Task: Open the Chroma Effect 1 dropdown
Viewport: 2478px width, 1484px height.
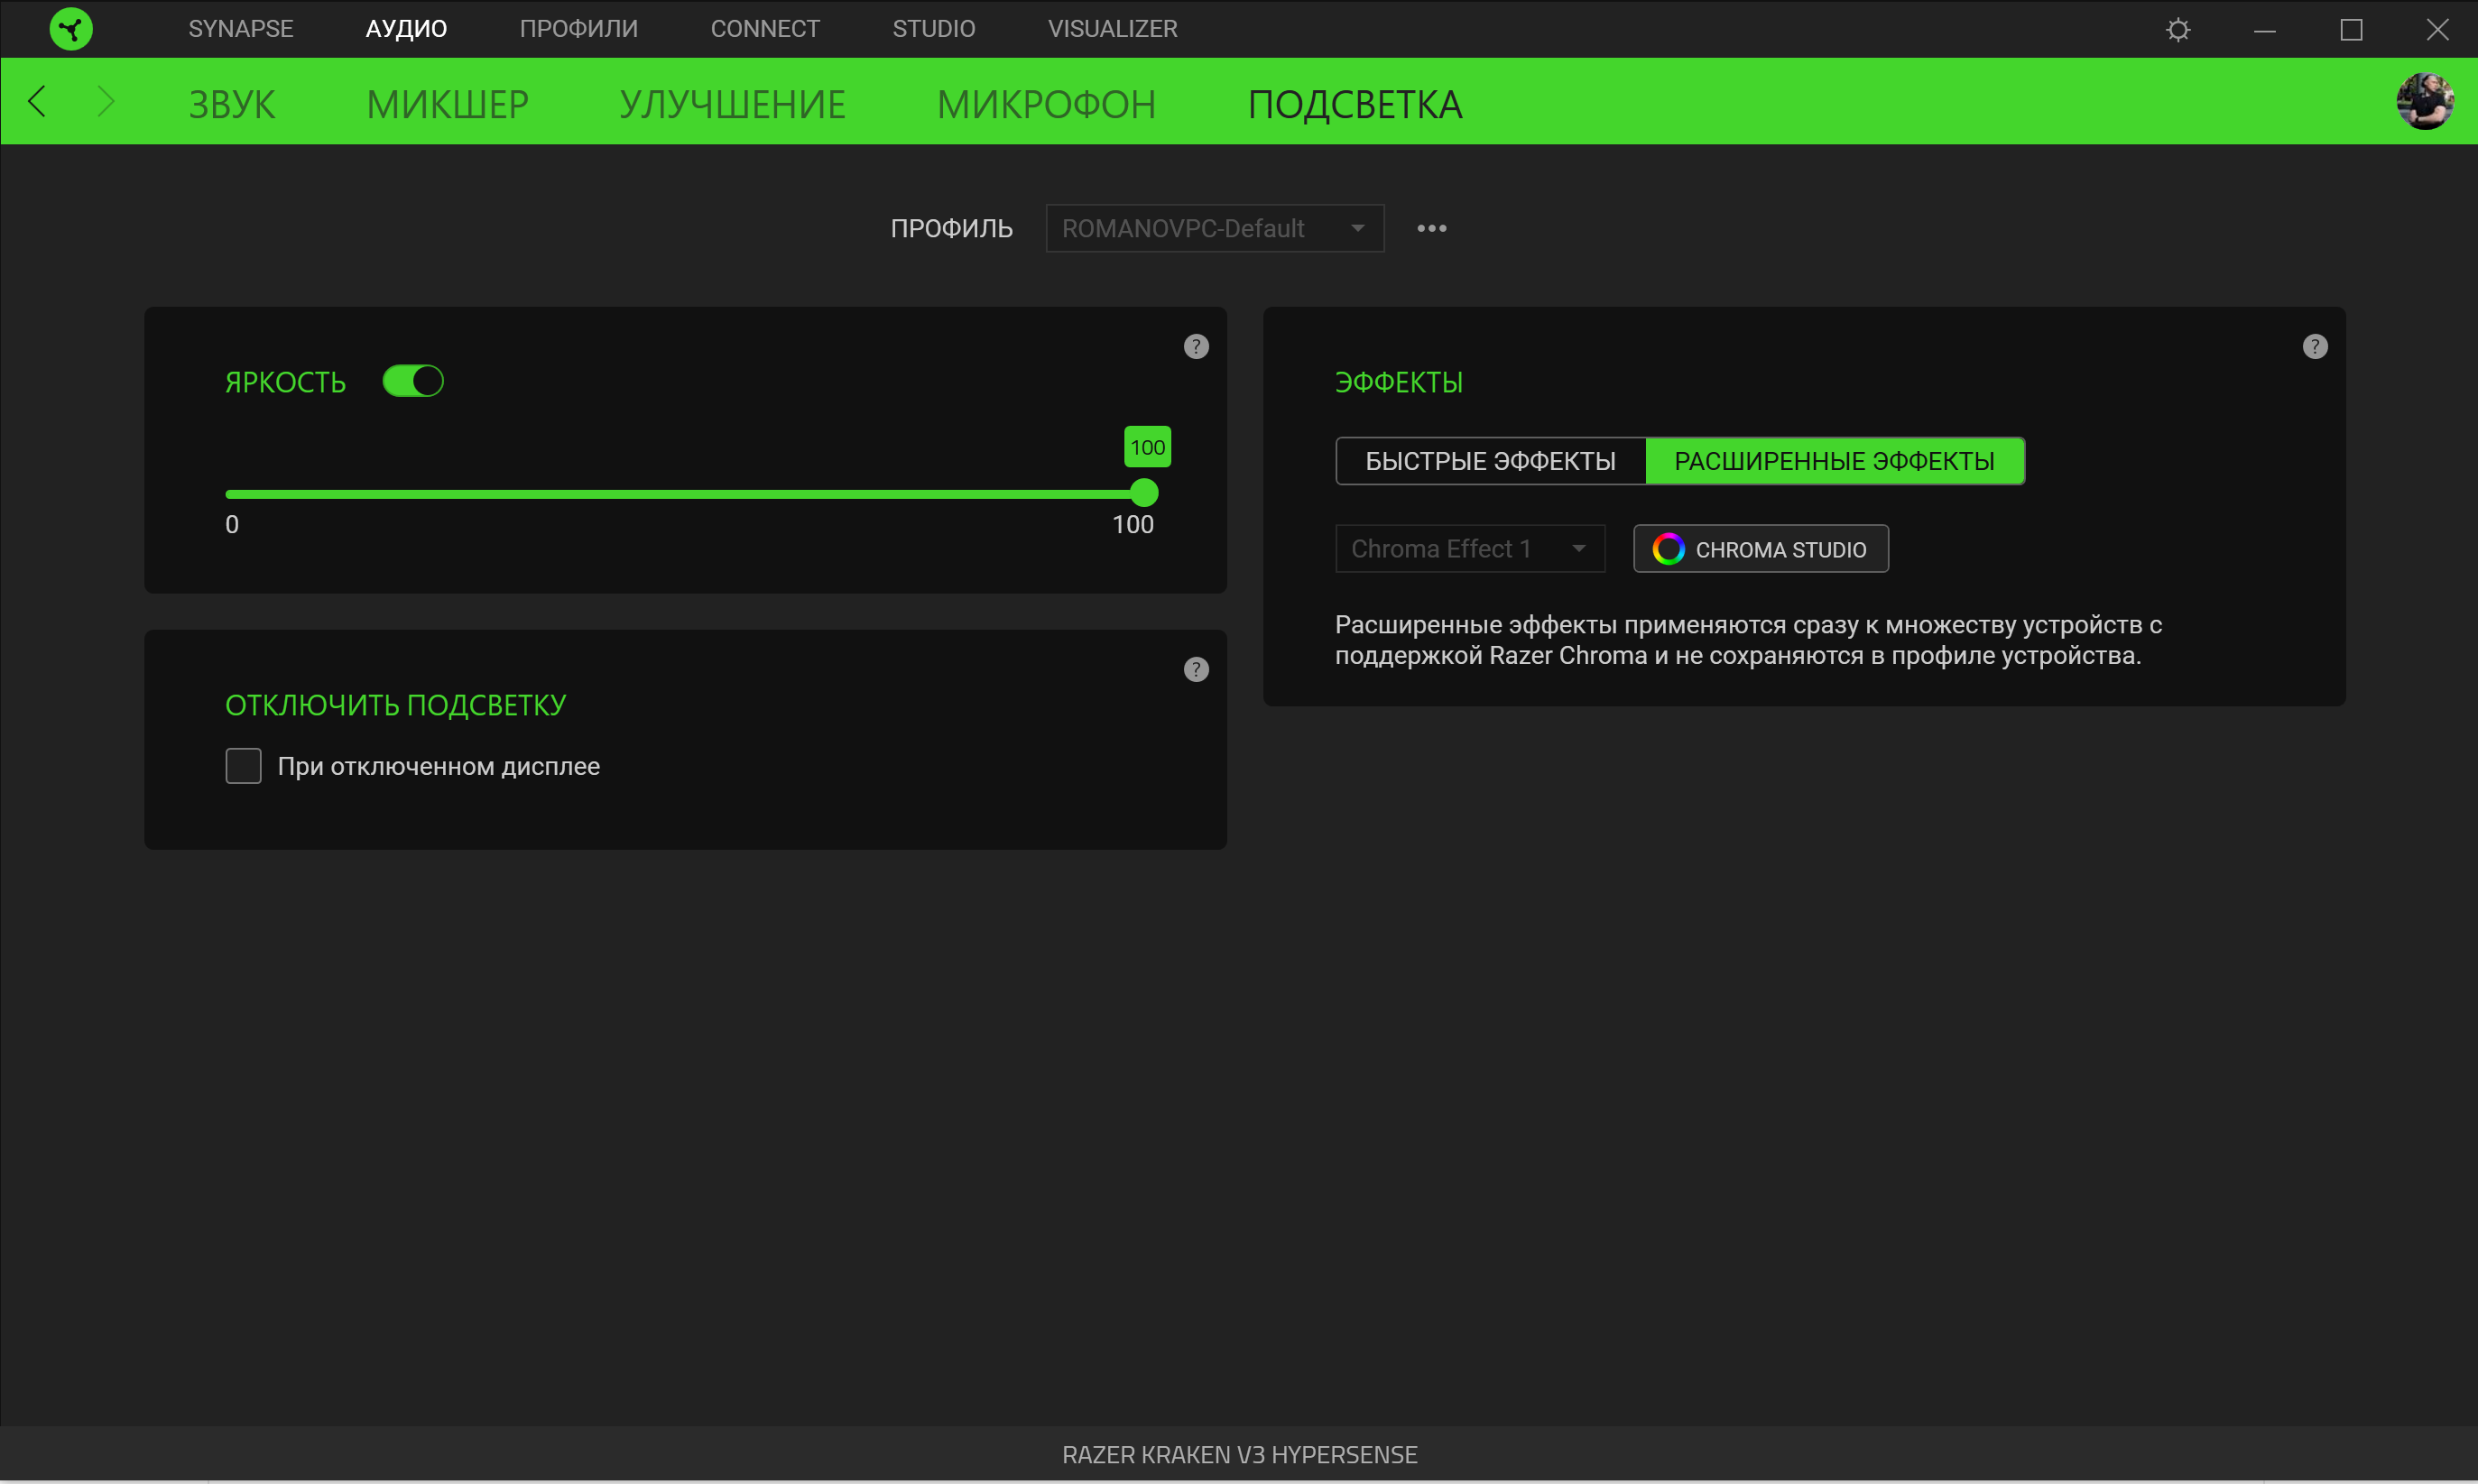Action: click(x=1469, y=549)
